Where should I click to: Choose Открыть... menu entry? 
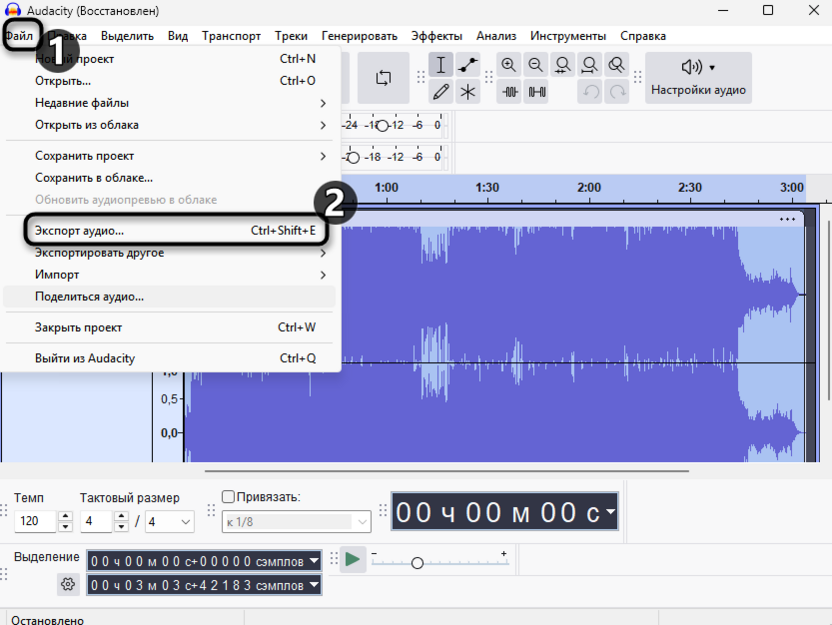click(x=170, y=81)
